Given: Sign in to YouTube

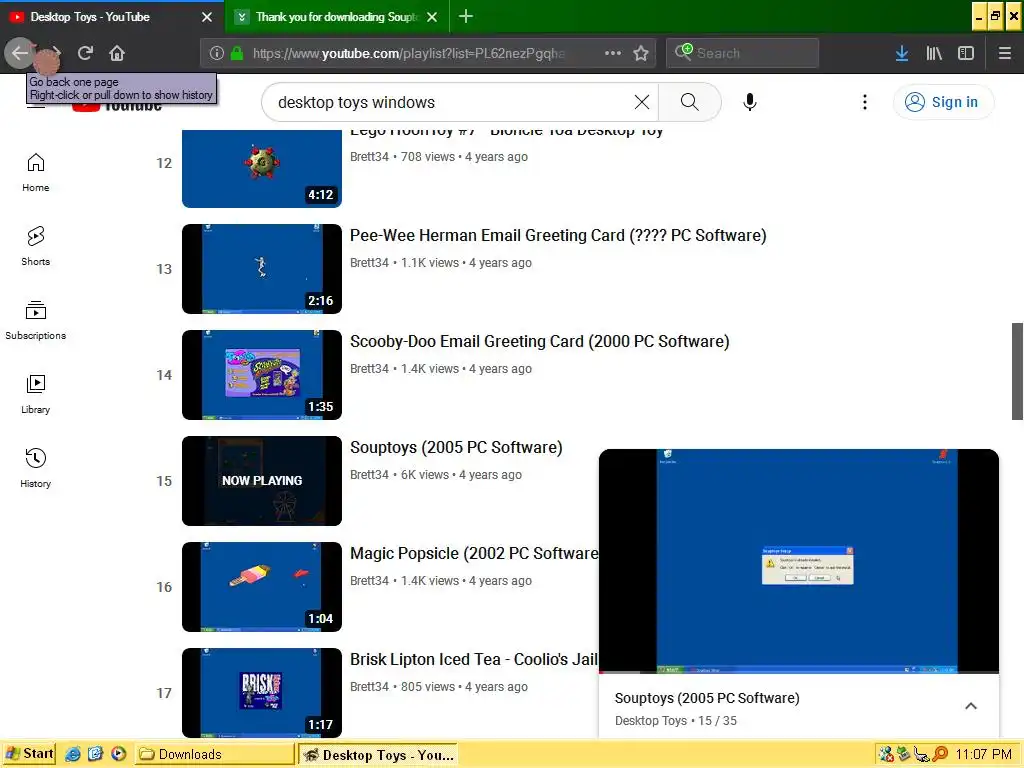Looking at the screenshot, I should click(x=942, y=102).
